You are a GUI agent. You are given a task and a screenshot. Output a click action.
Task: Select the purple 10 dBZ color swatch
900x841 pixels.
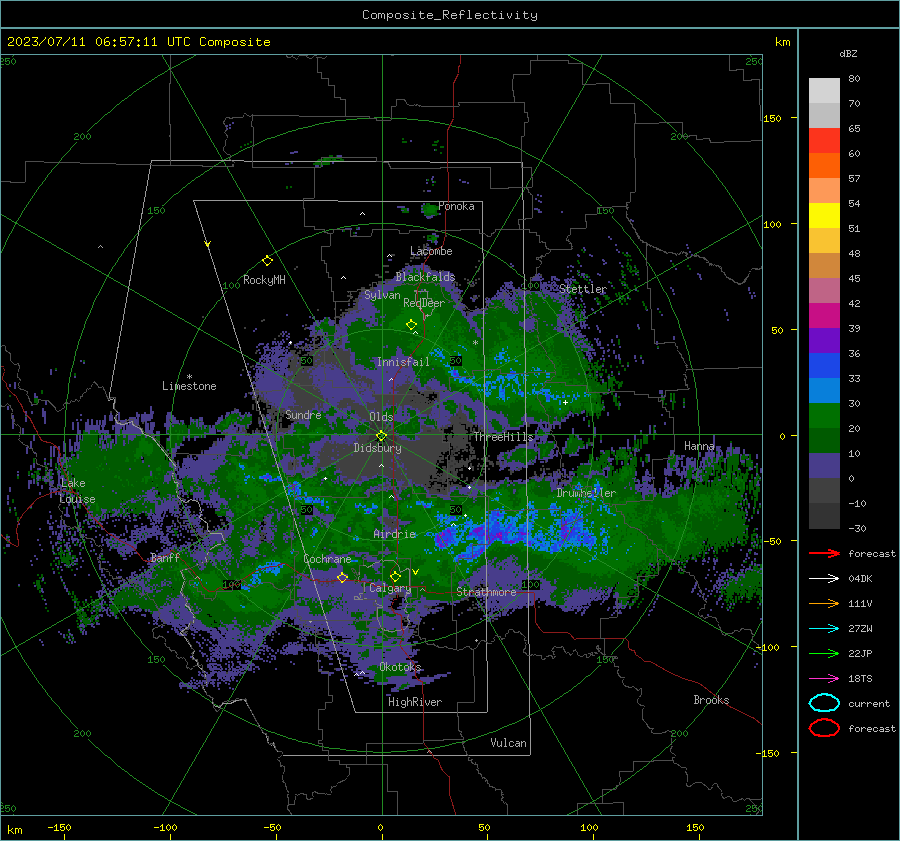[x=824, y=466]
